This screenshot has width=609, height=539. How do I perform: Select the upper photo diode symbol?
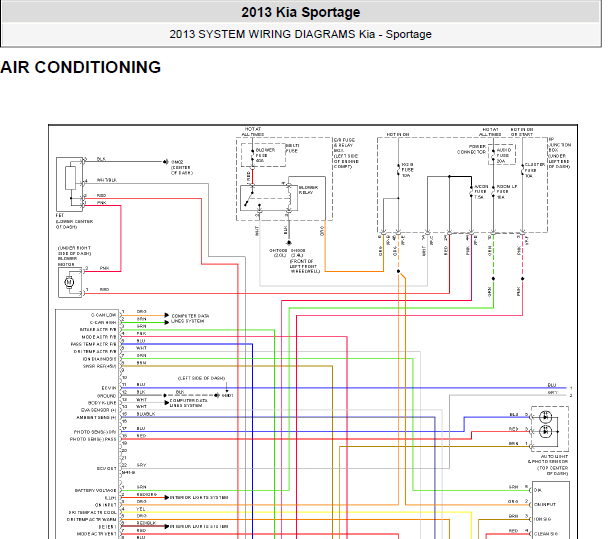(546, 417)
